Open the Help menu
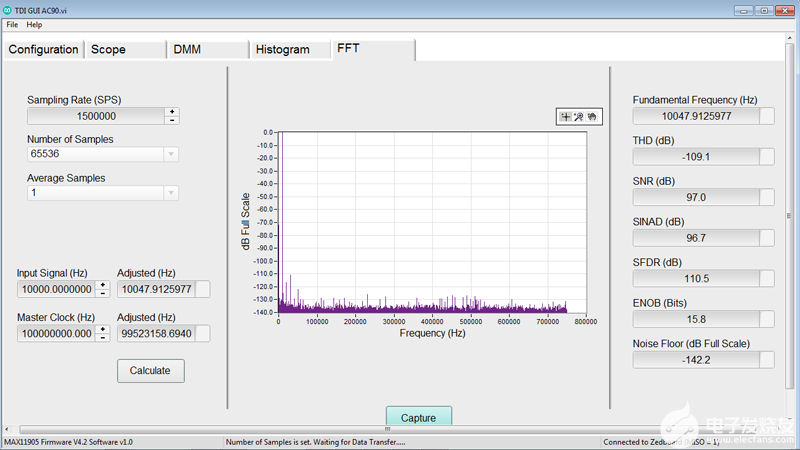This screenshot has width=800, height=450. coord(34,24)
